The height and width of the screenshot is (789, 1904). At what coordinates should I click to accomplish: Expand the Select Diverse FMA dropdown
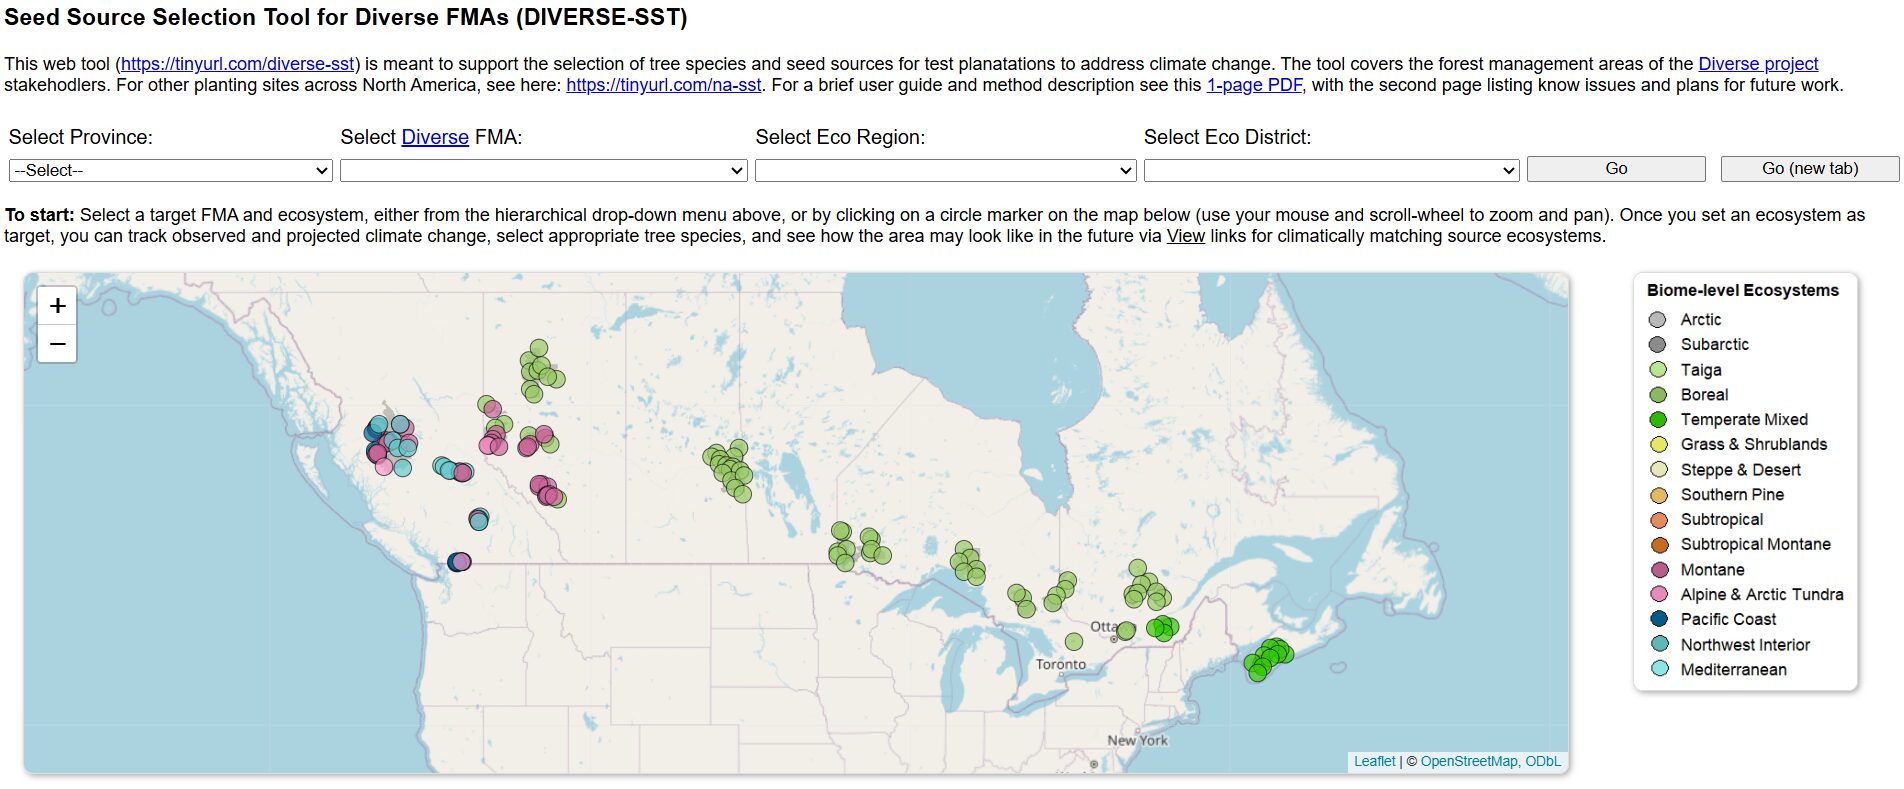point(543,171)
